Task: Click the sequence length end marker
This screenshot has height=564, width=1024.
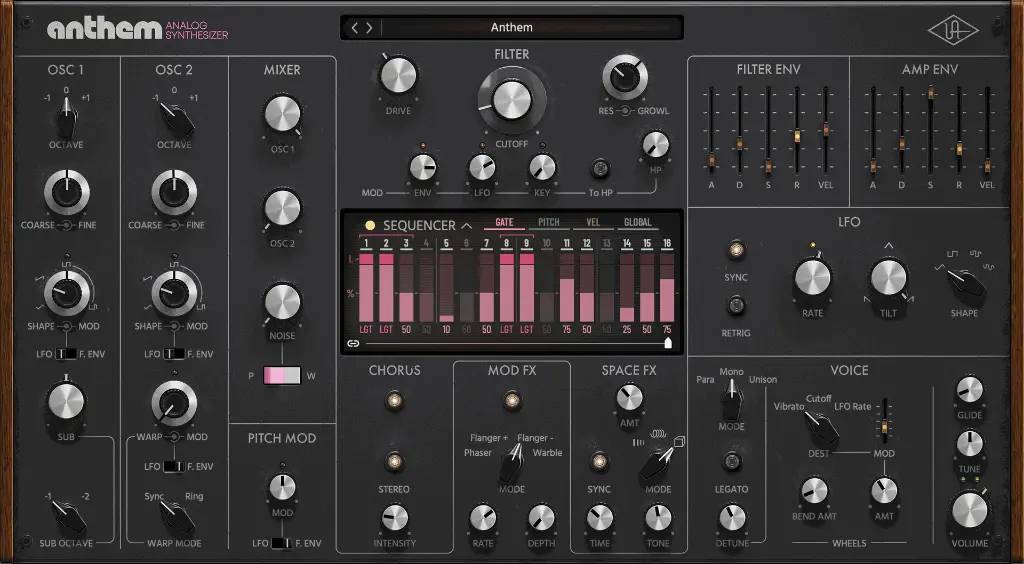Action: [668, 343]
